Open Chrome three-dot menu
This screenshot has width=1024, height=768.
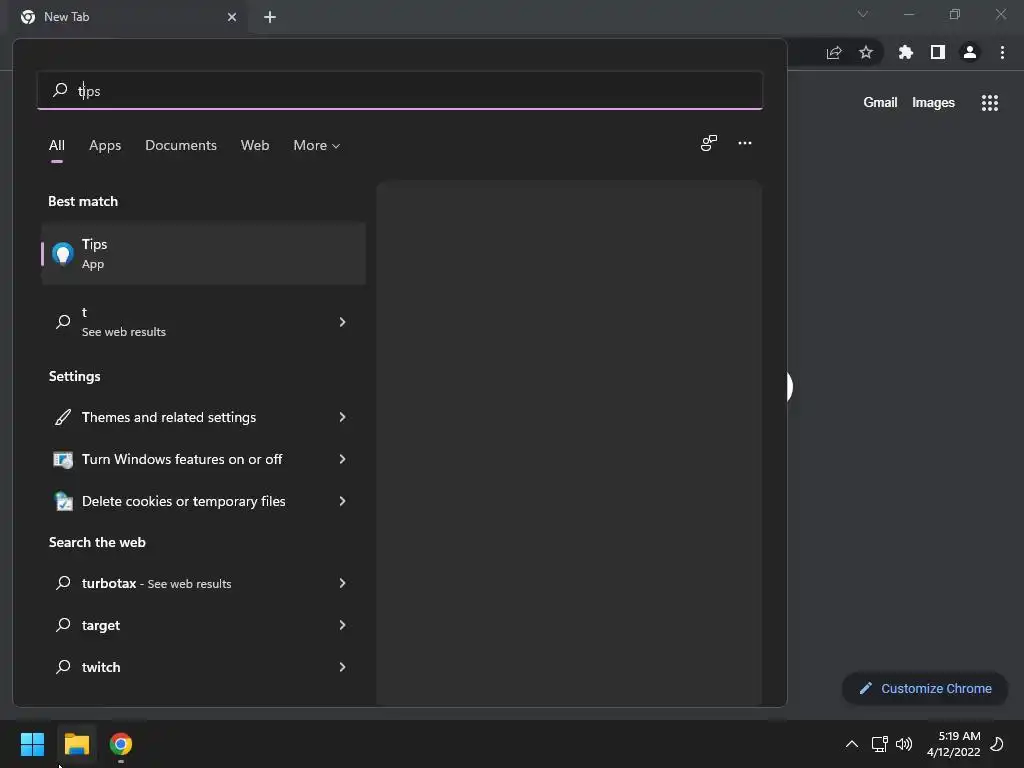tap(1002, 52)
